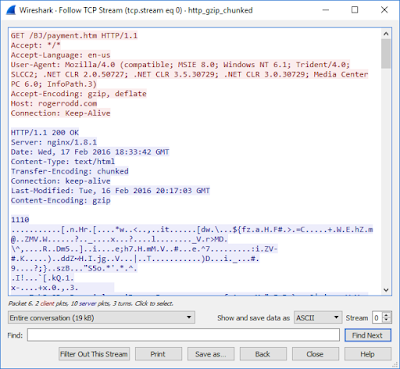Click the Connection: Keep-Alive request line

[60, 113]
